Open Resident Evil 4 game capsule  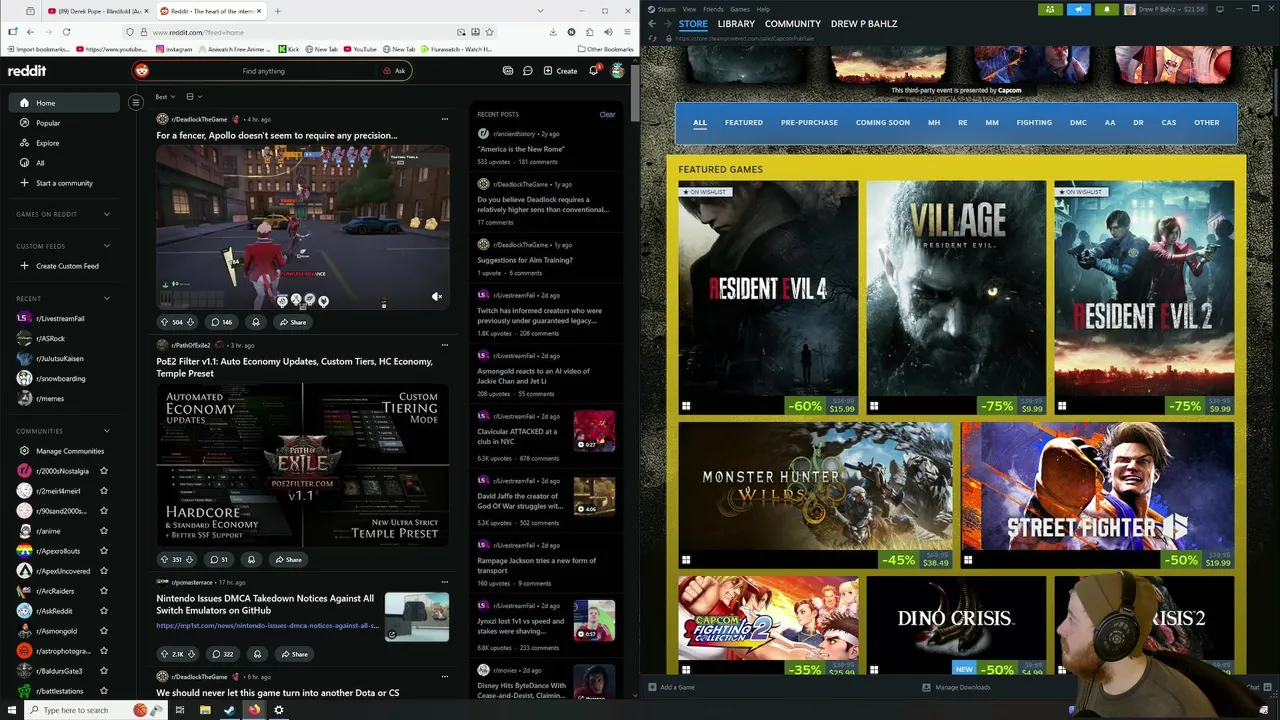[768, 297]
